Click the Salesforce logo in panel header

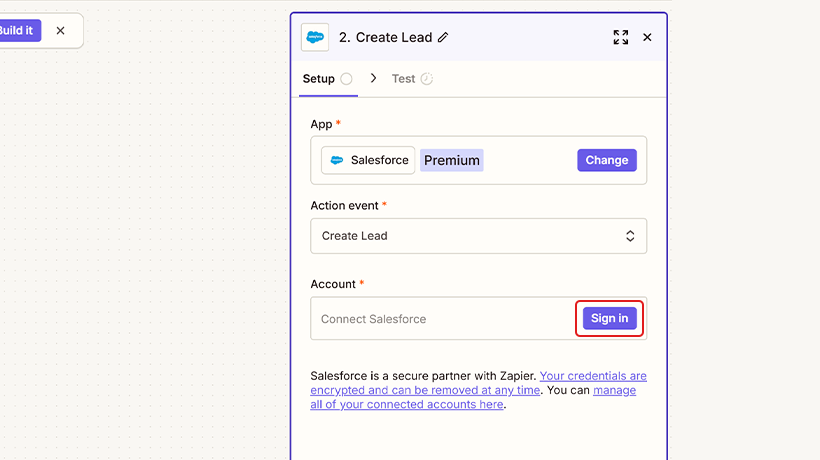315,37
